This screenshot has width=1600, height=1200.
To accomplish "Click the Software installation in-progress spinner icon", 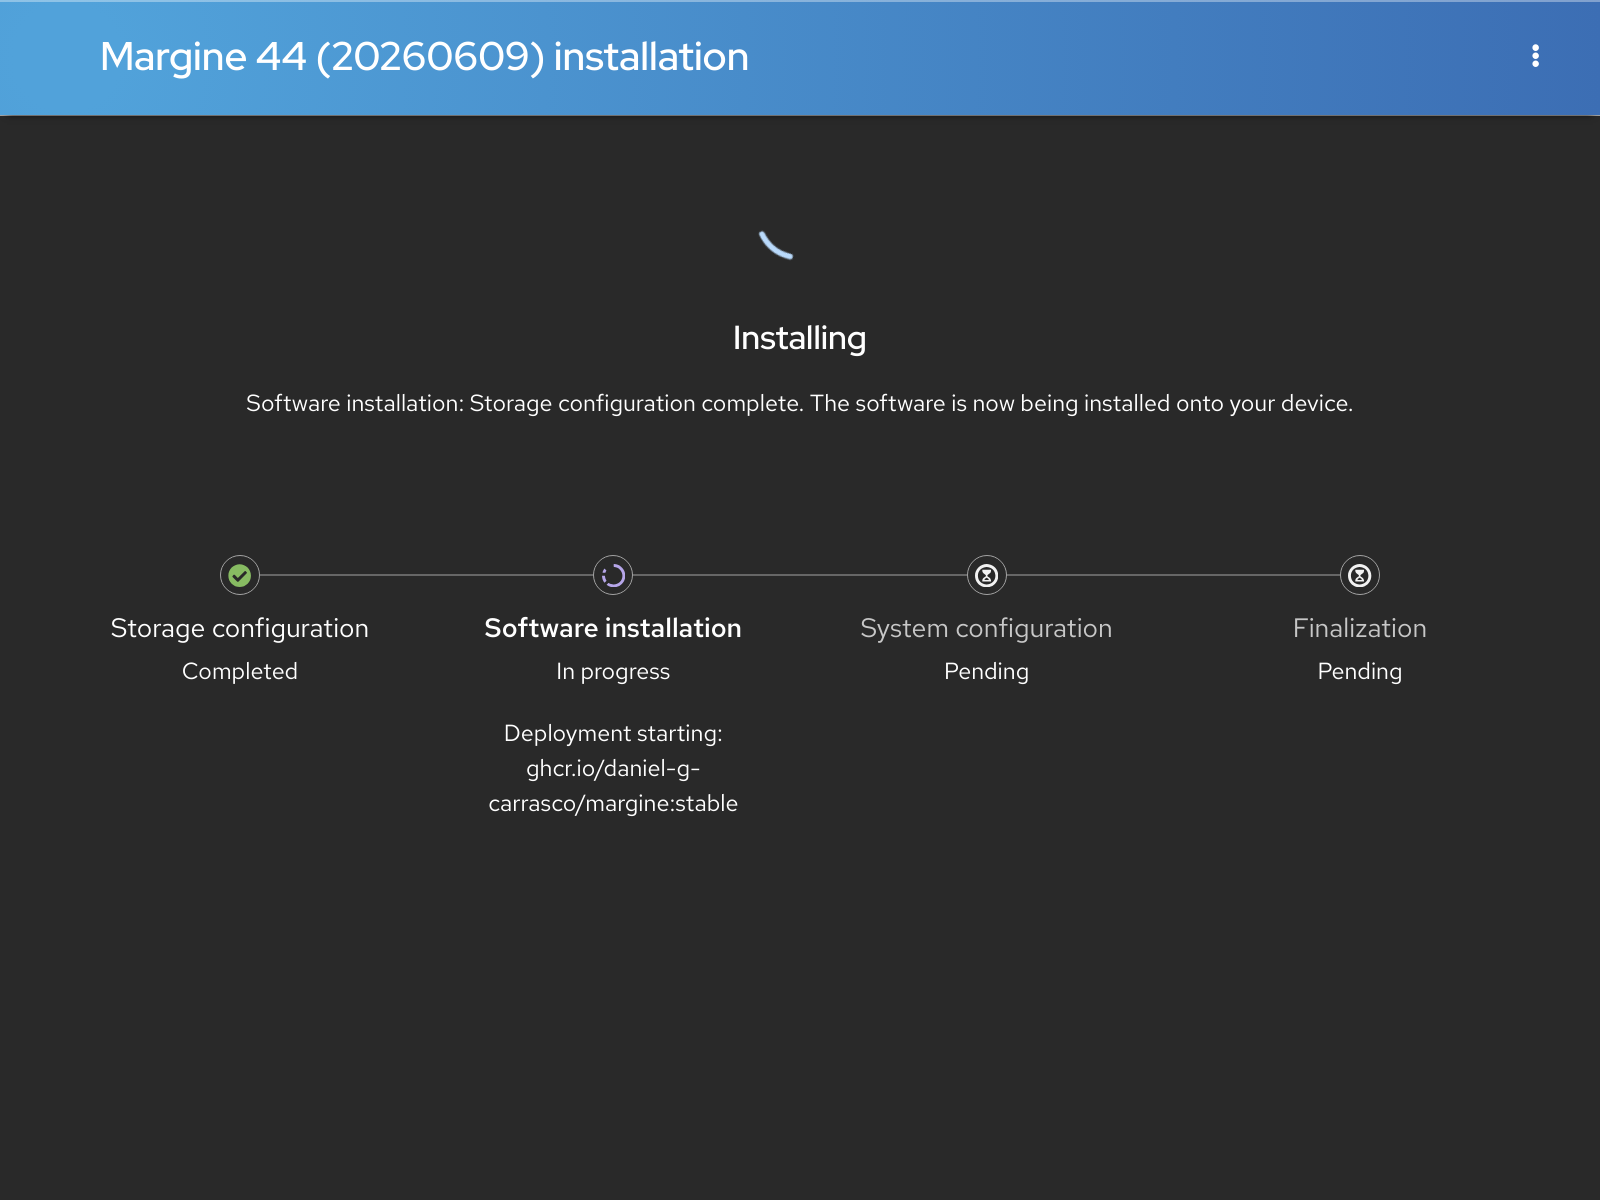I will 613,575.
